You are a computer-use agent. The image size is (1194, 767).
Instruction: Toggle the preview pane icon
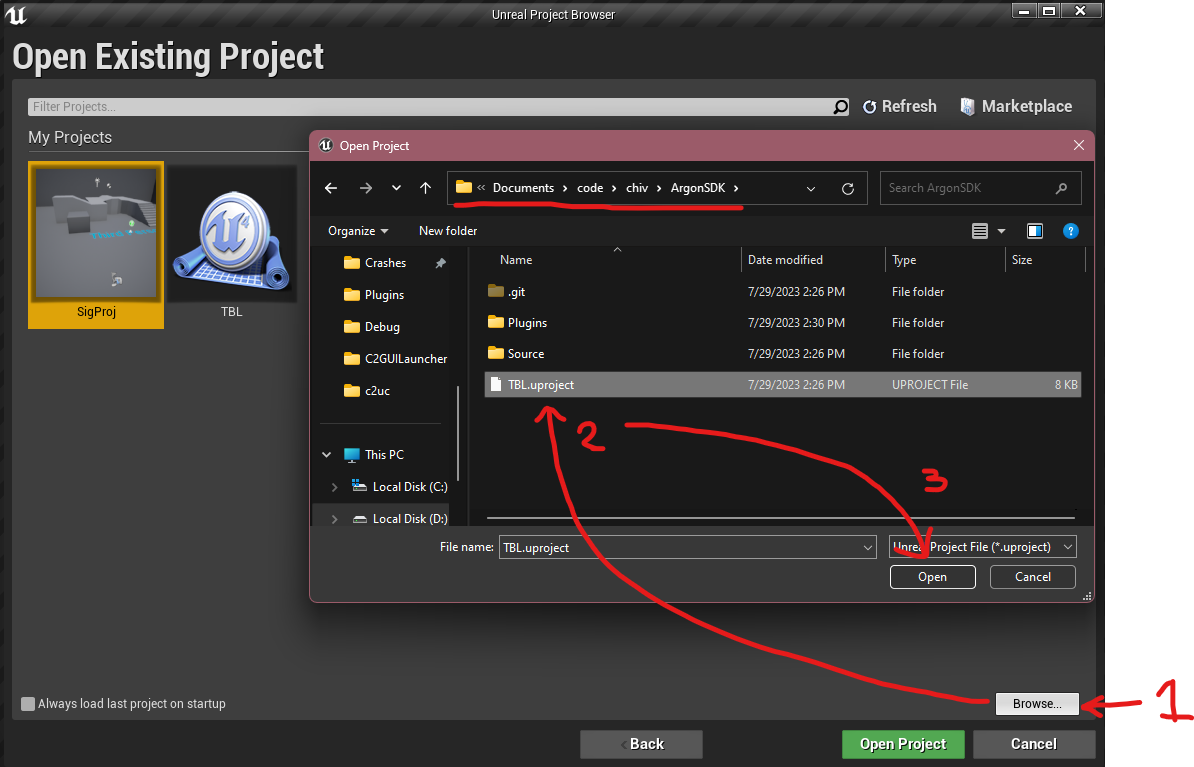click(x=1035, y=231)
